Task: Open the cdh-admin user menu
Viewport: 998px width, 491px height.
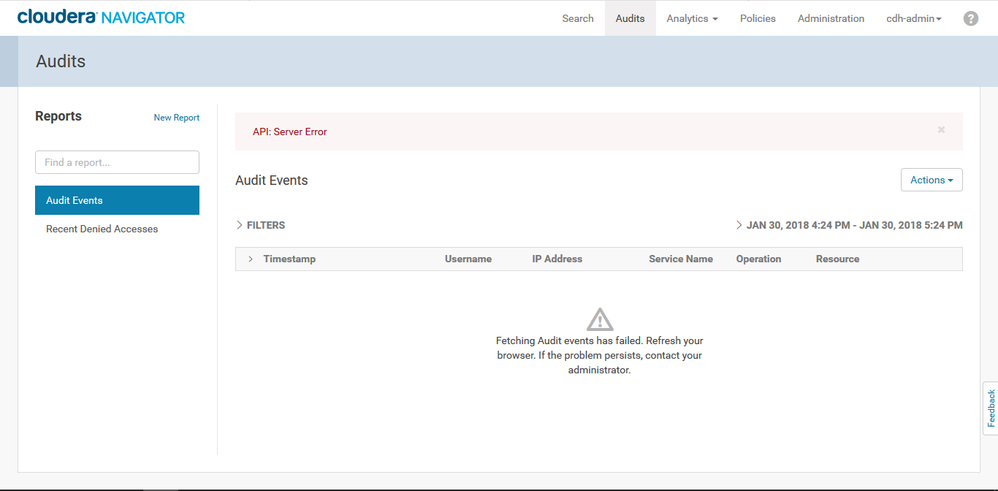Action: pos(914,18)
